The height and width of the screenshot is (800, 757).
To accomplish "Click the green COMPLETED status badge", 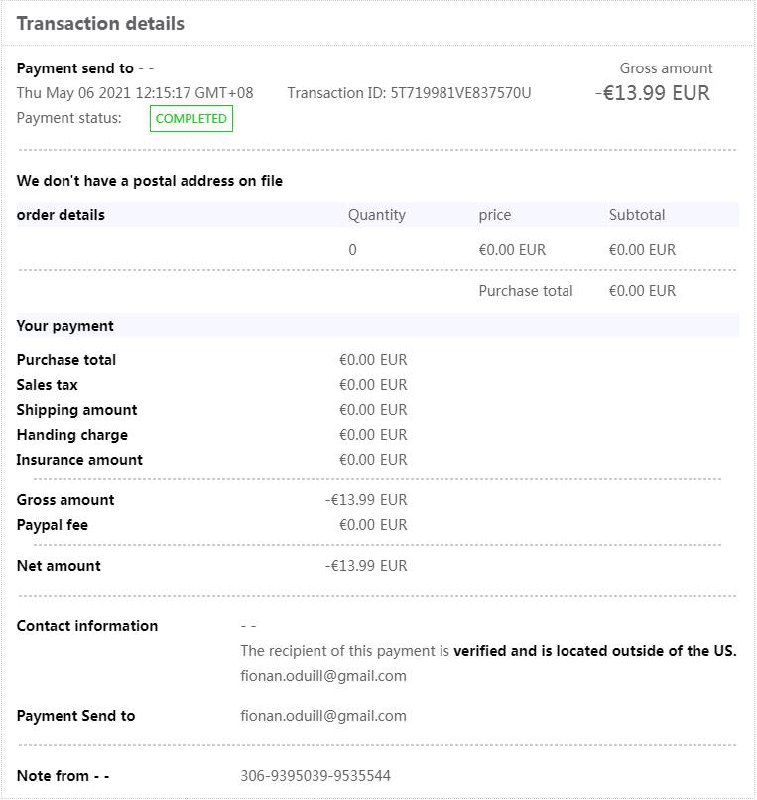I will point(191,119).
